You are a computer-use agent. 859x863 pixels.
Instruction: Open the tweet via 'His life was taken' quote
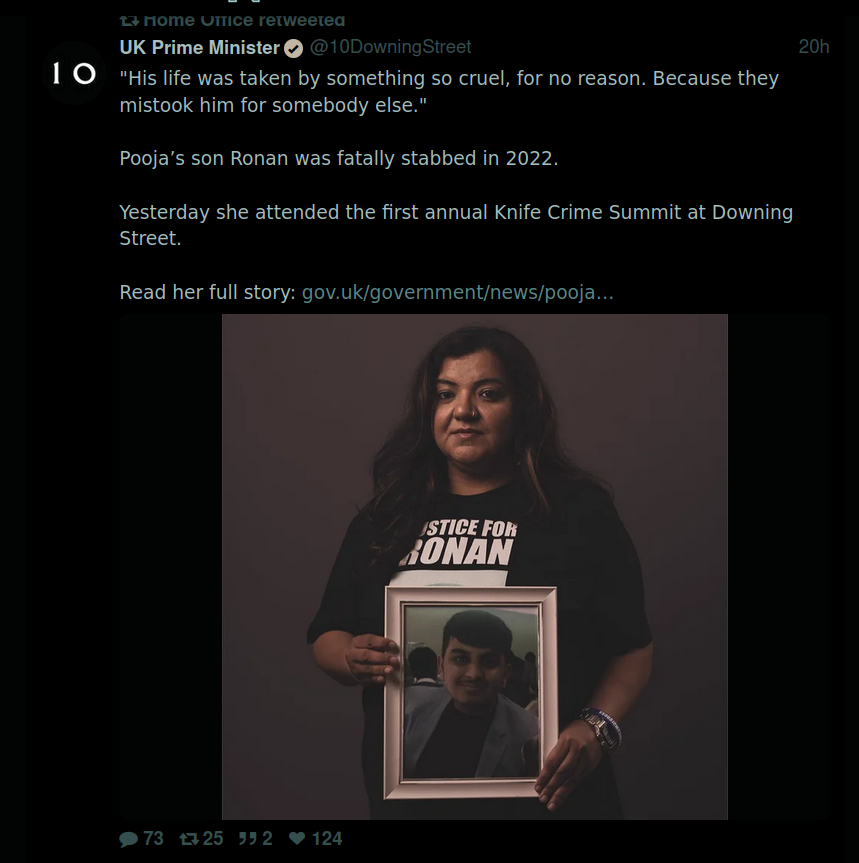click(x=449, y=91)
